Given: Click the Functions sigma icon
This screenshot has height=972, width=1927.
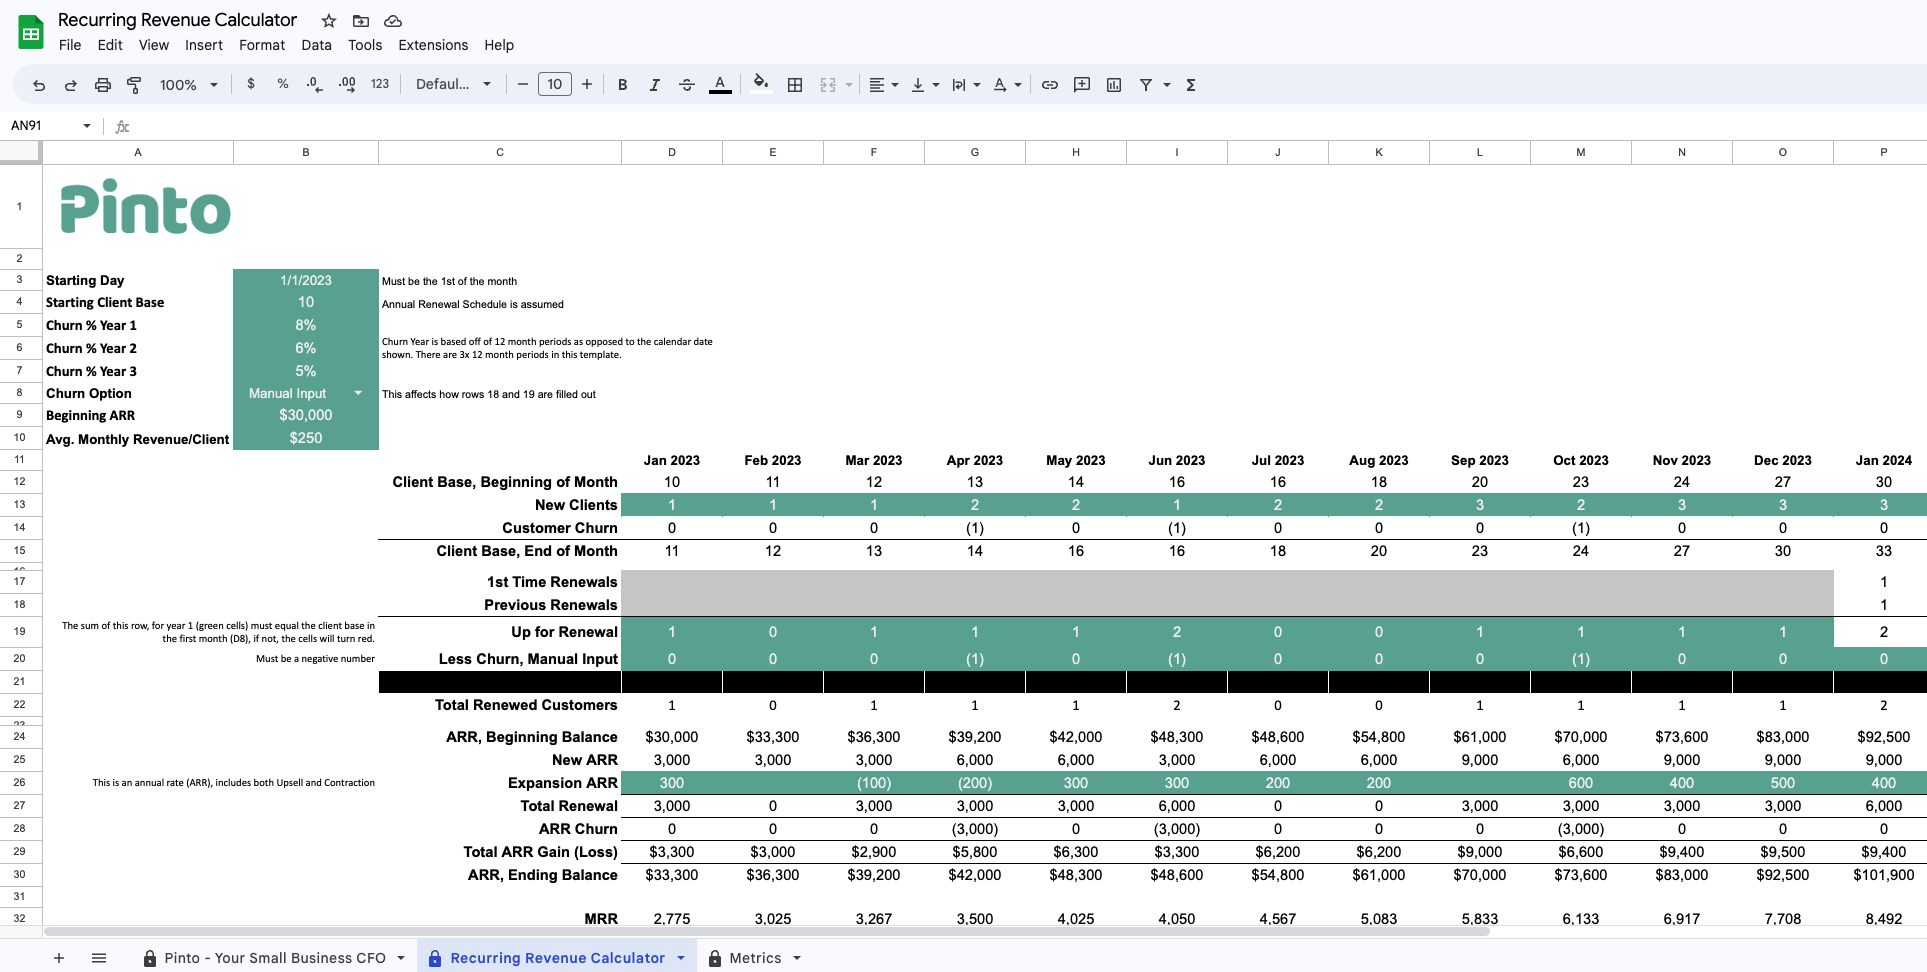Looking at the screenshot, I should point(1191,85).
